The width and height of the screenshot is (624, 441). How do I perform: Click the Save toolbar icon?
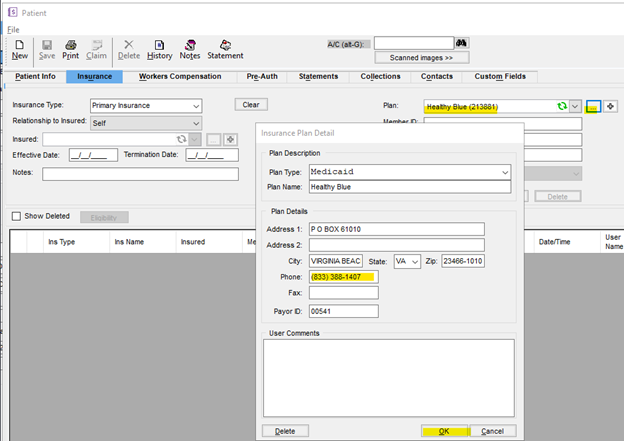[47, 50]
